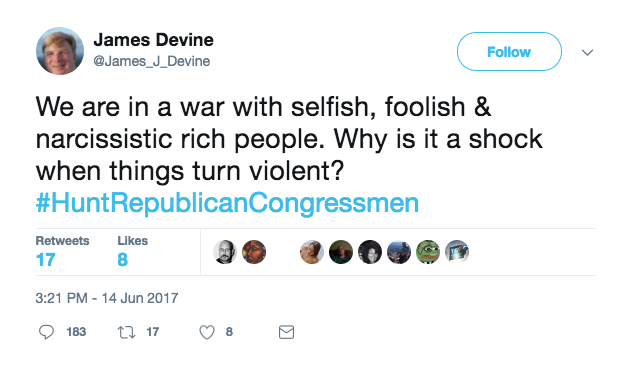
Task: Open the 3:21 PM - 14 Jun 2017 timestamp
Action: tap(107, 298)
